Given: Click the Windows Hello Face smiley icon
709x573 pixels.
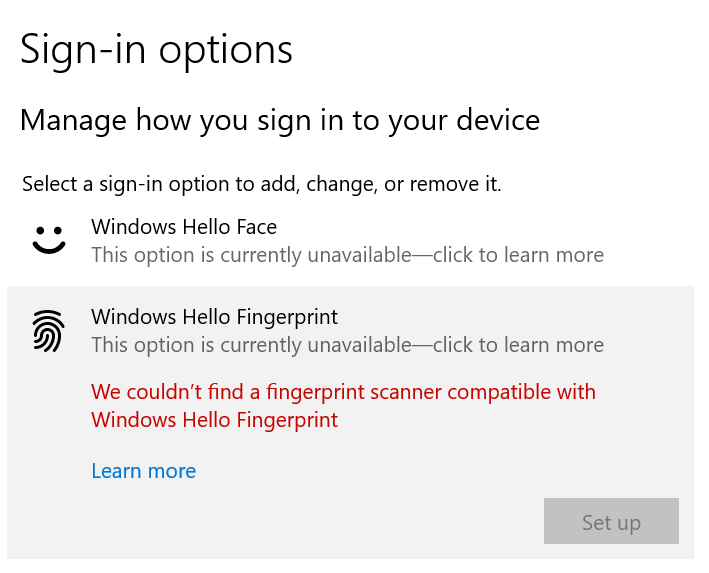Looking at the screenshot, I should [x=49, y=240].
